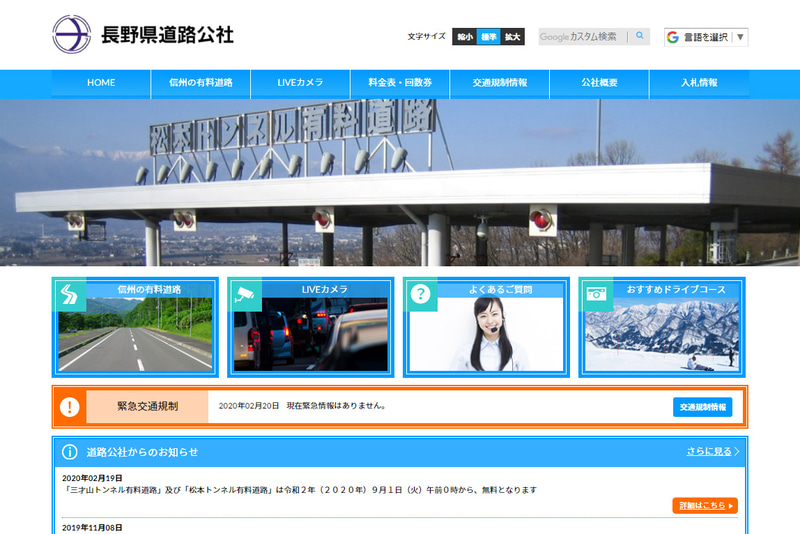Open the 信州の有料道路 road photo card
The height and width of the screenshot is (534, 800).
click(135, 327)
